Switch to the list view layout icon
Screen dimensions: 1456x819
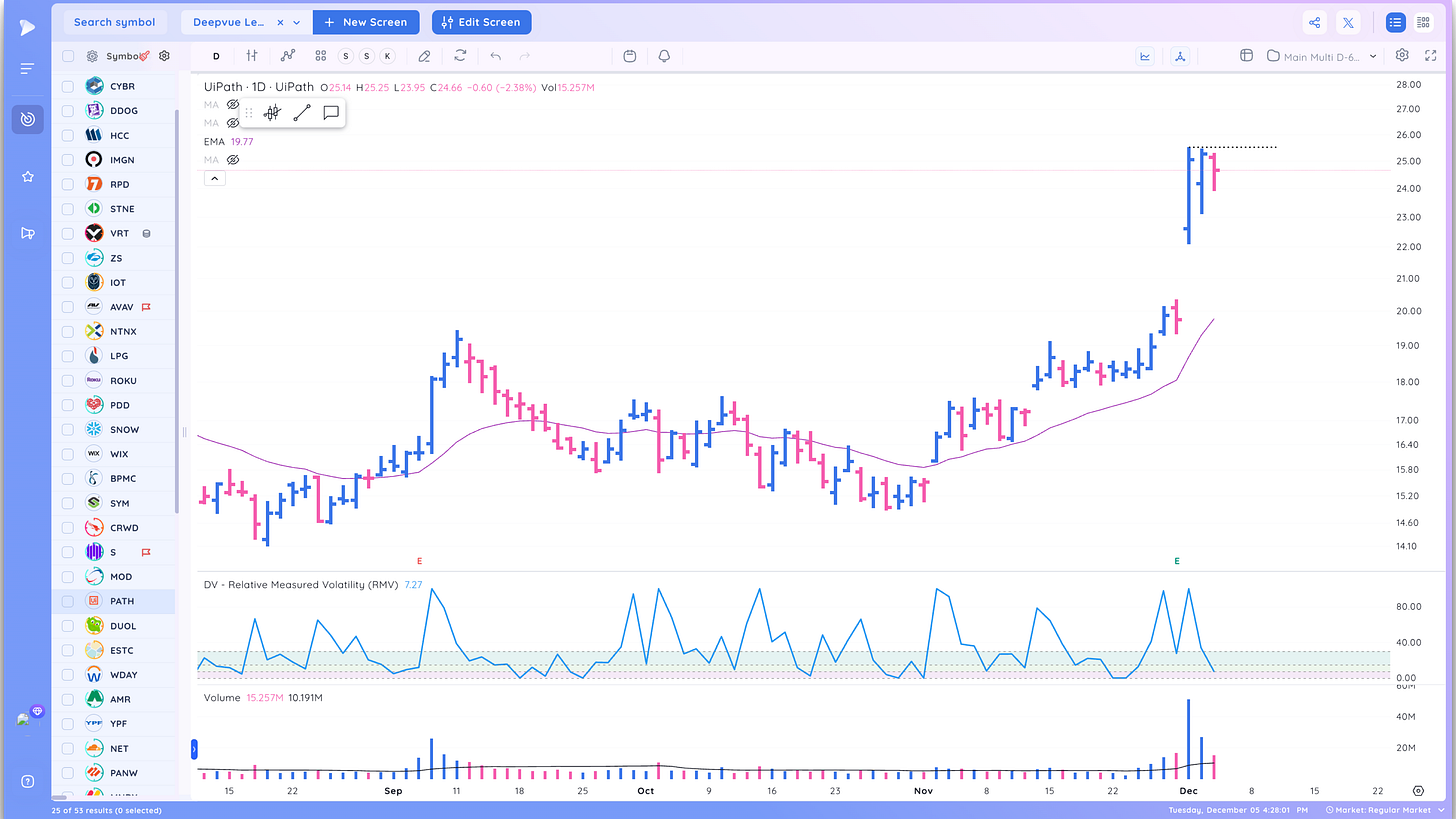pyautogui.click(x=1395, y=22)
